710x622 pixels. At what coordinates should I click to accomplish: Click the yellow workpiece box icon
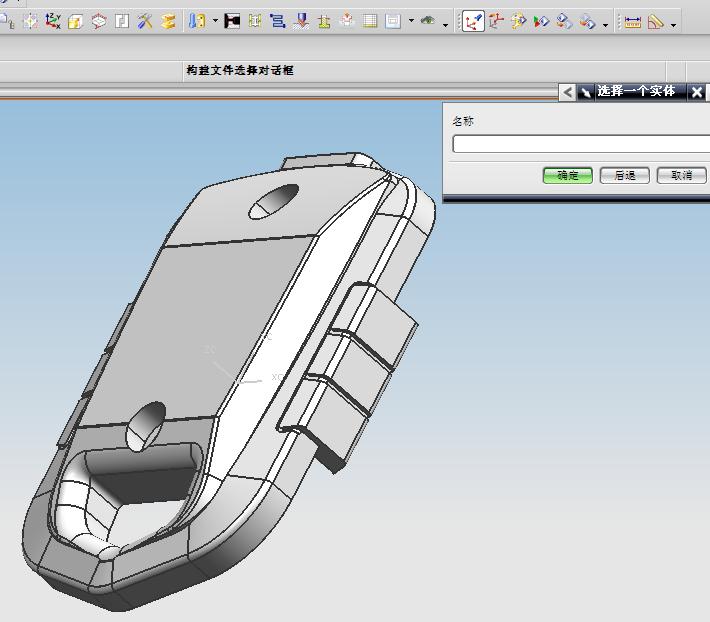click(x=76, y=21)
